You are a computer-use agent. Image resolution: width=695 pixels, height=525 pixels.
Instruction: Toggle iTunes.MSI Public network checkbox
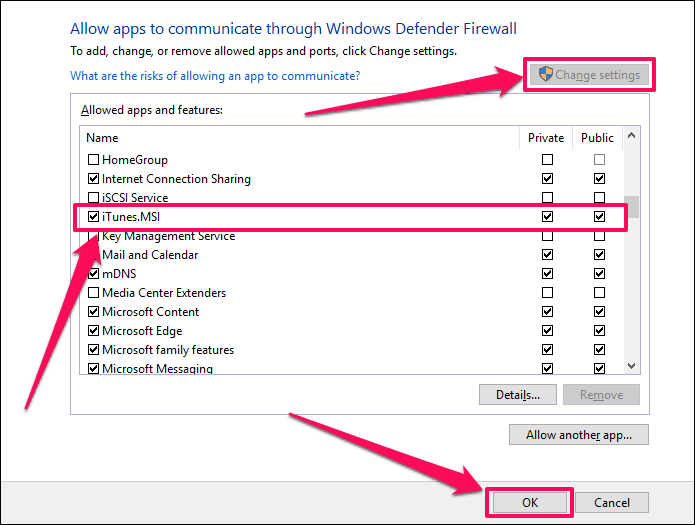tap(599, 216)
